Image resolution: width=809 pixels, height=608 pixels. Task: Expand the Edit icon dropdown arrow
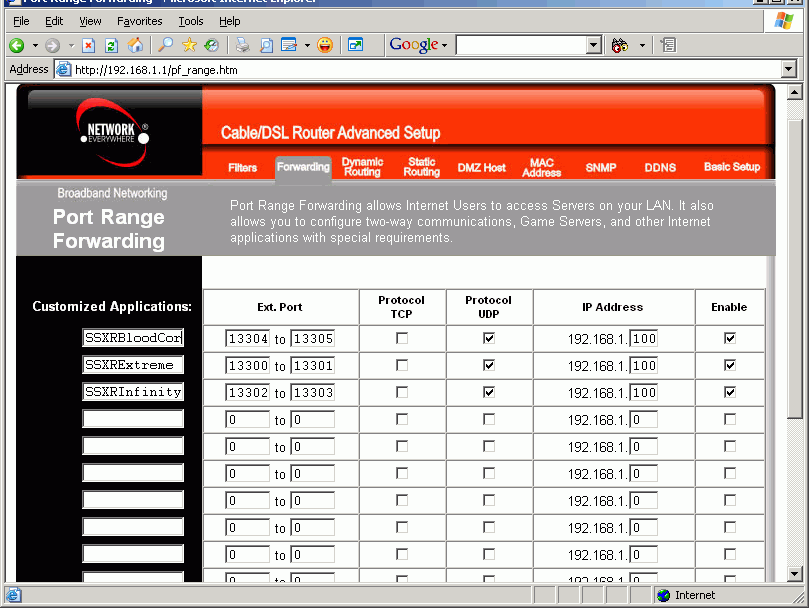(307, 45)
